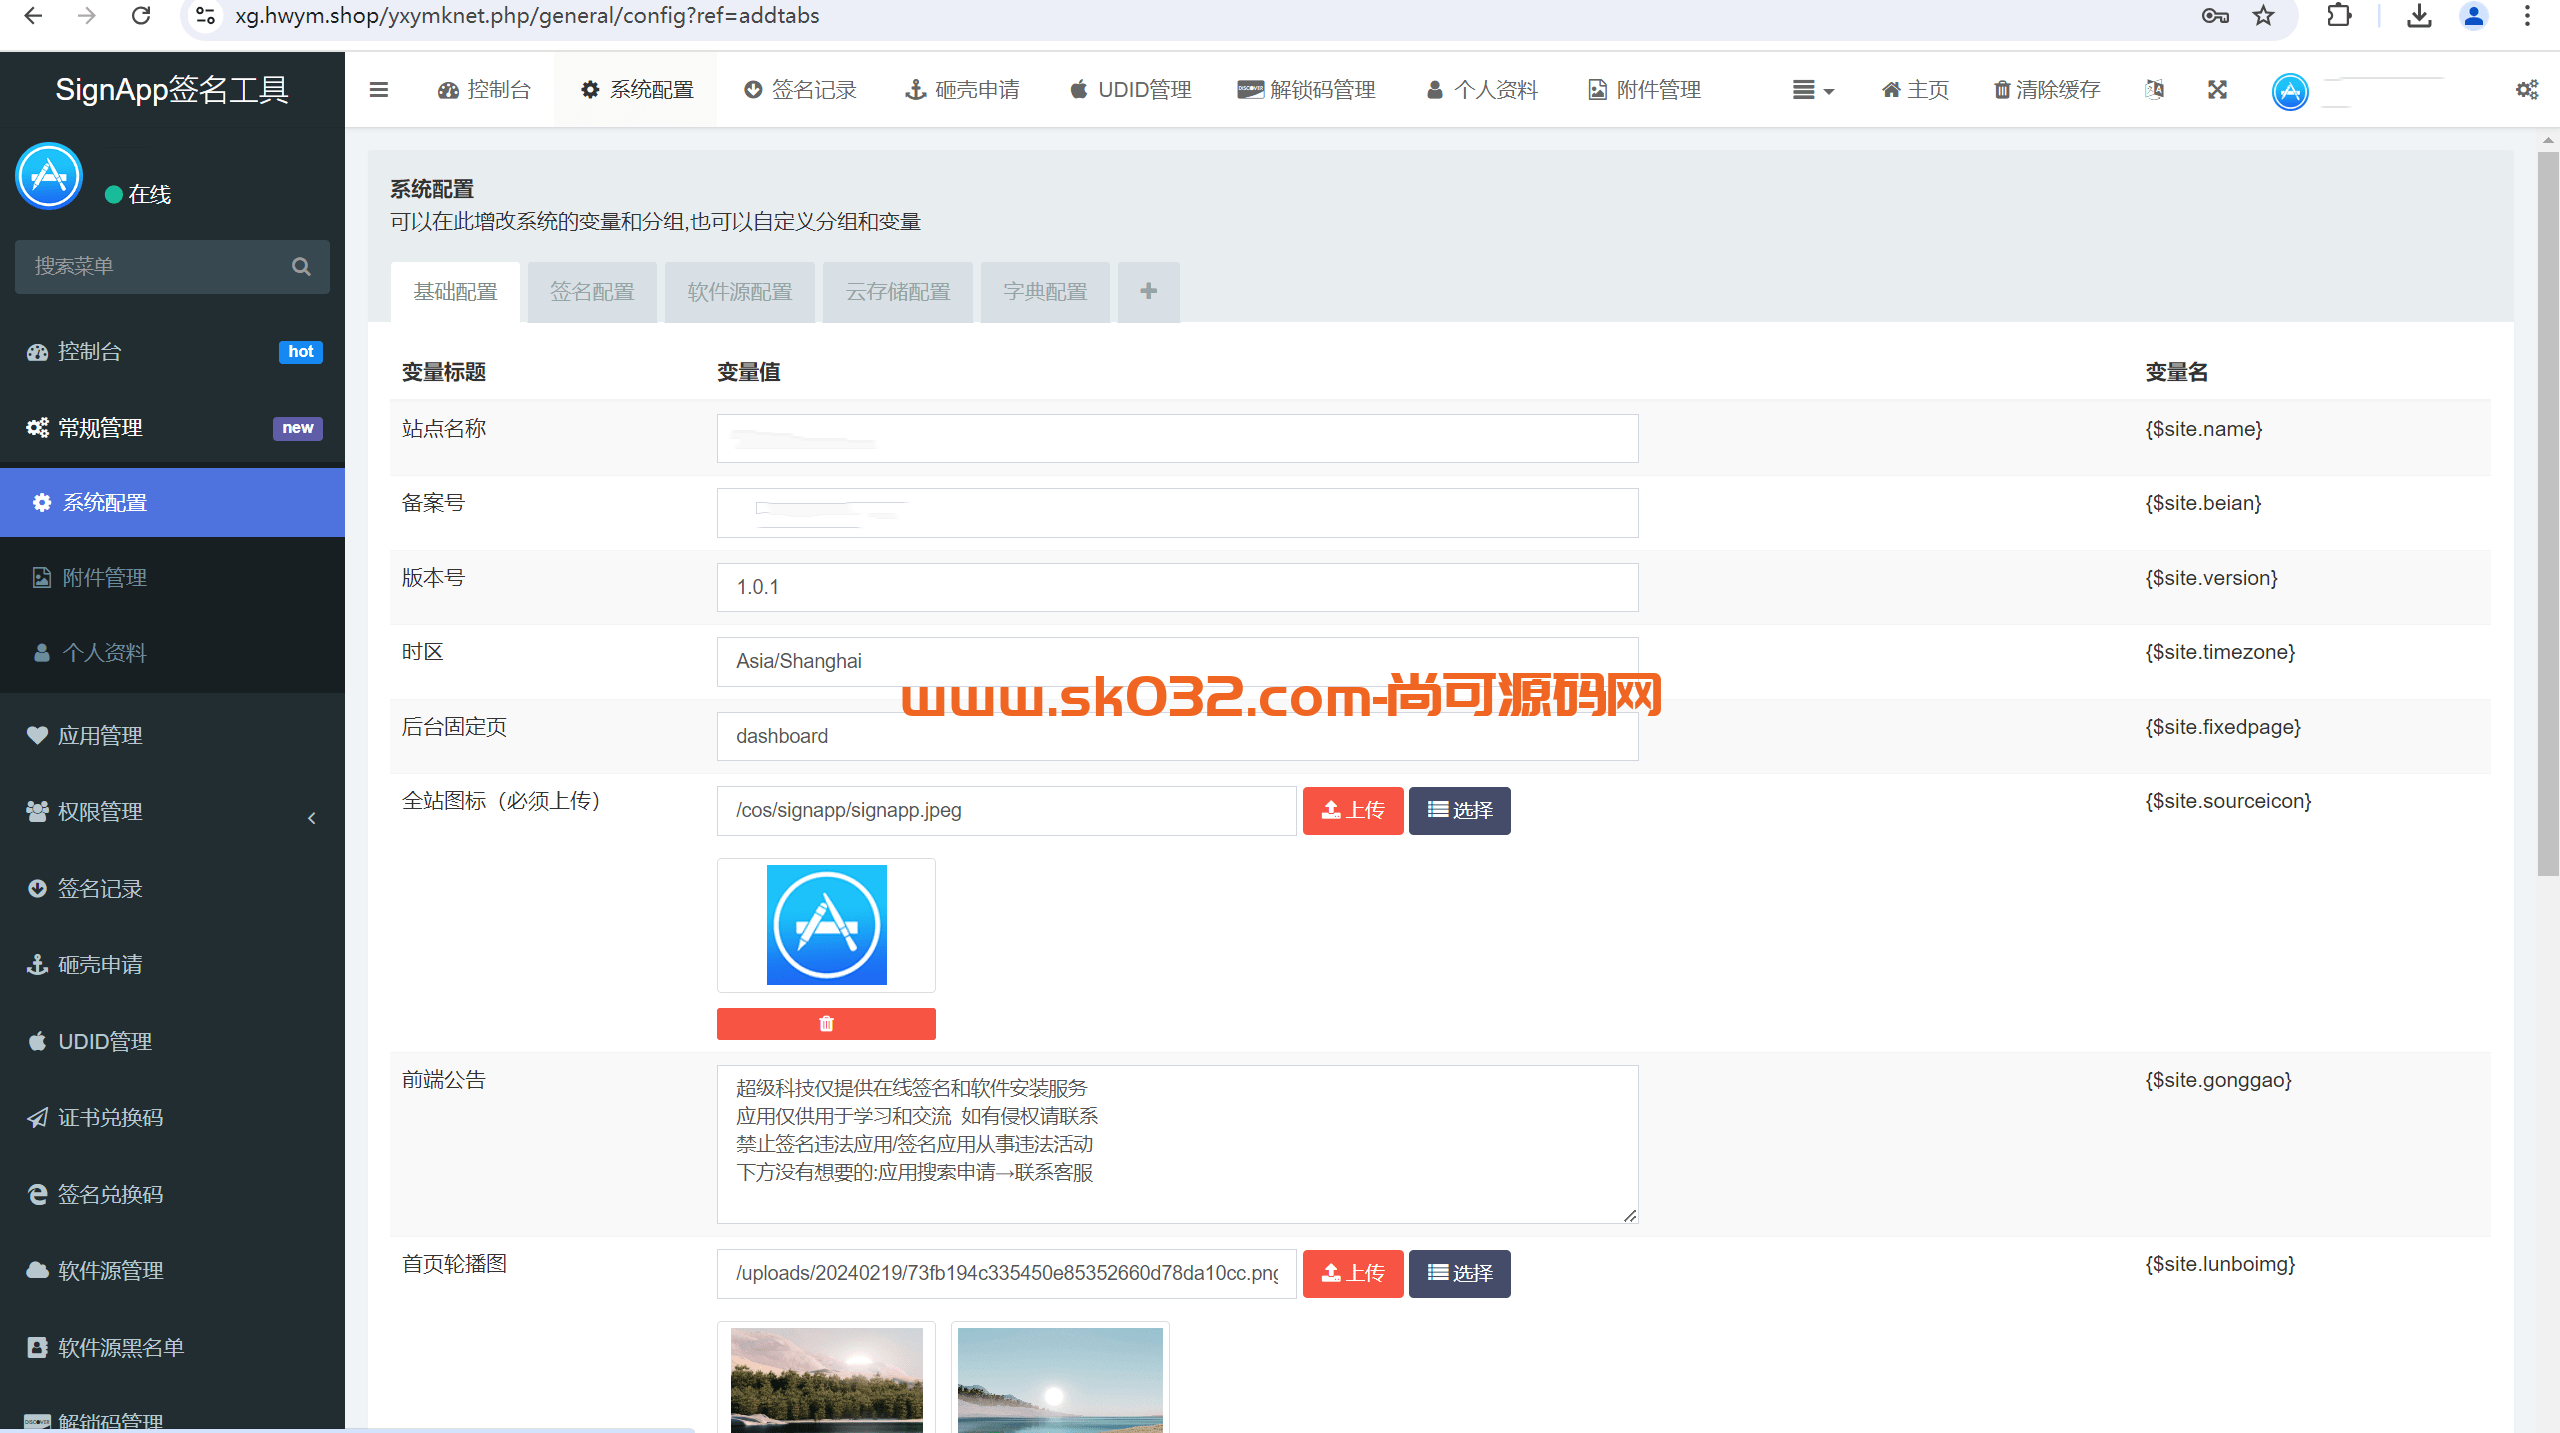This screenshot has height=1433, width=2560.
Task: Delete site icon with red trash button
Action: [x=826, y=1024]
